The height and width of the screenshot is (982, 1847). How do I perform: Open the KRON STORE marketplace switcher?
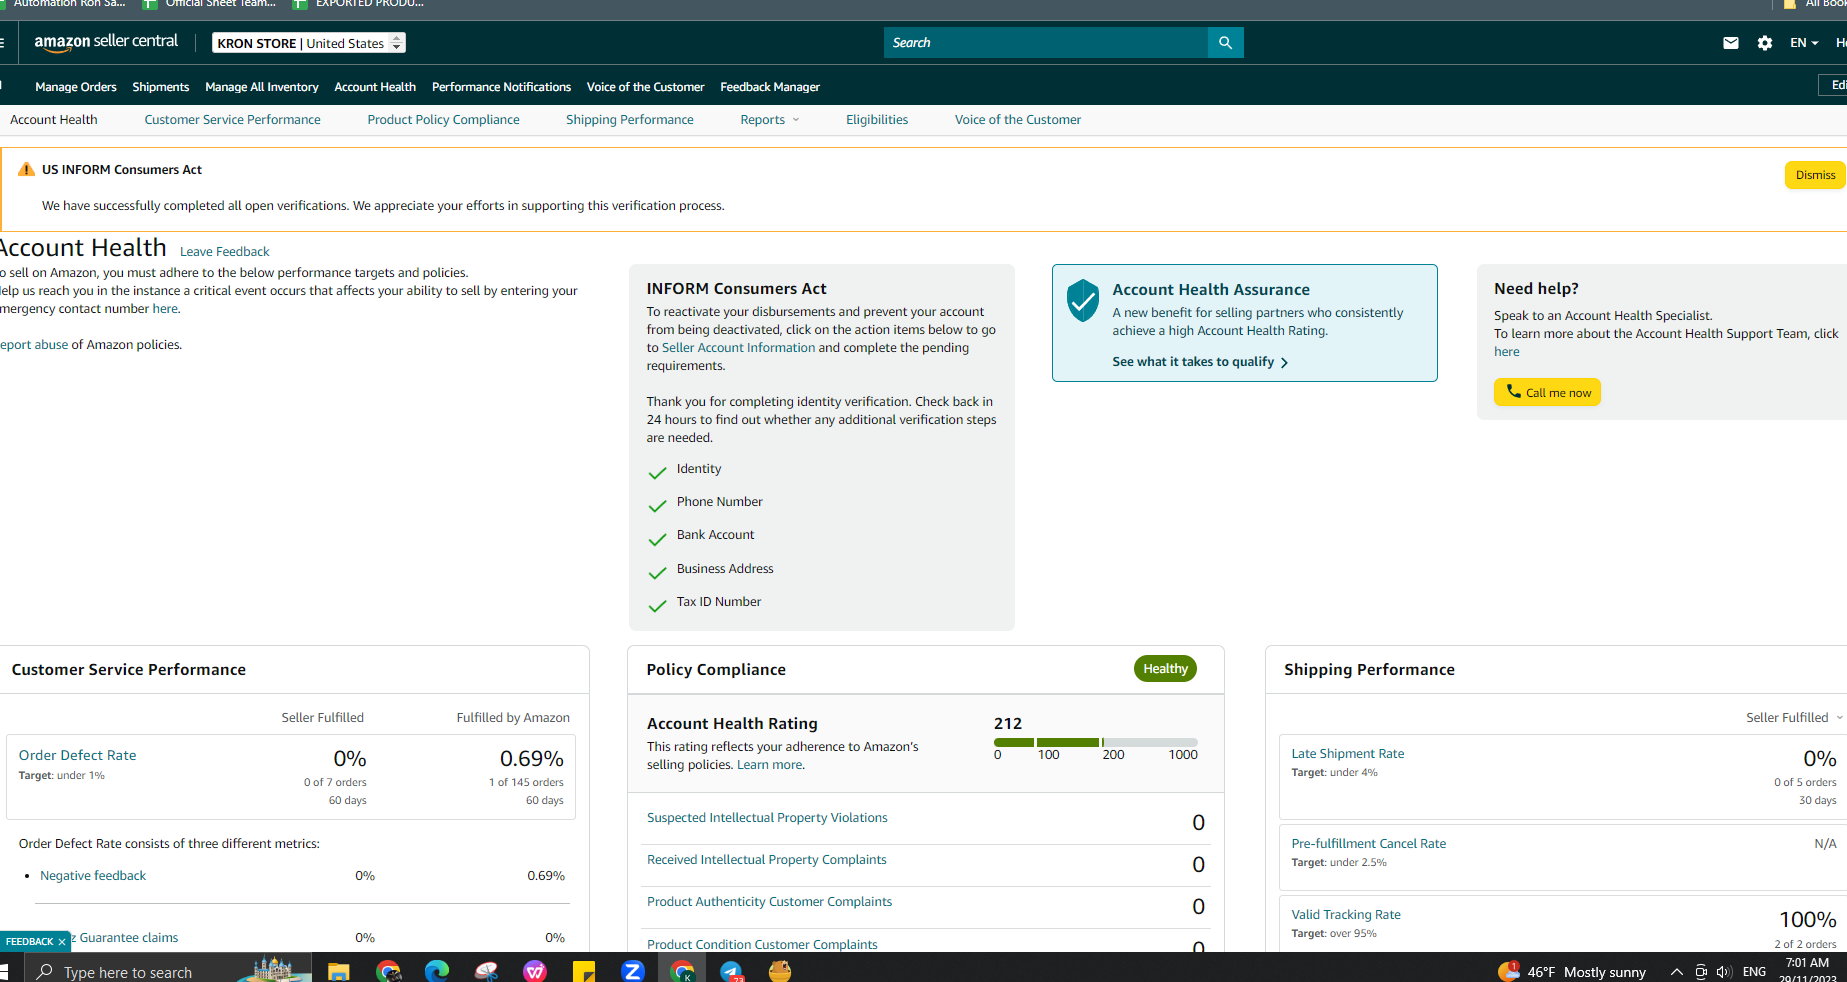click(309, 43)
